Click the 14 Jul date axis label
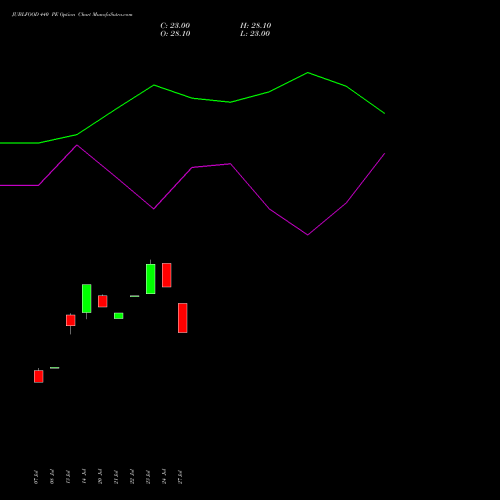This screenshot has width=500, height=500. 84,477
